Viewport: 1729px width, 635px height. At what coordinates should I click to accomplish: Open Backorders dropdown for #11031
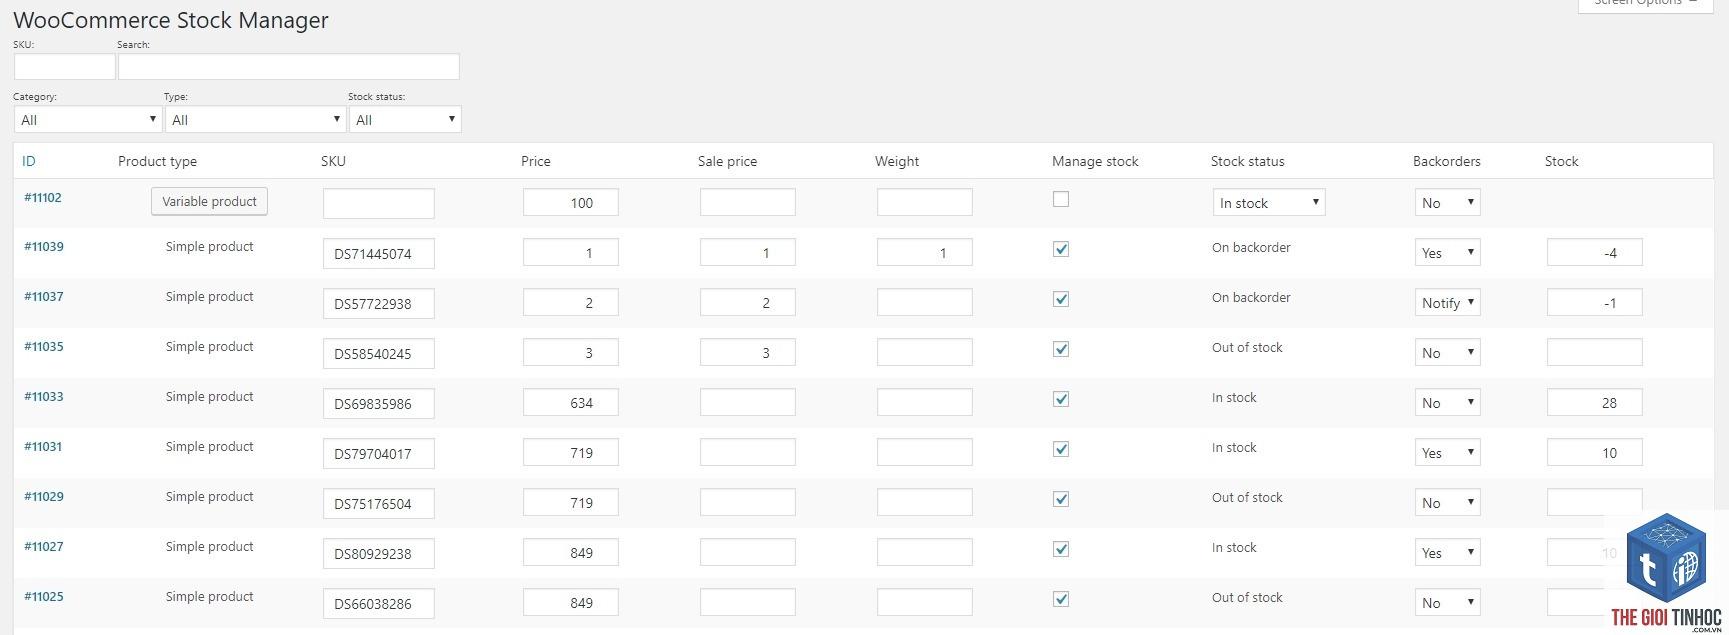(x=1447, y=452)
